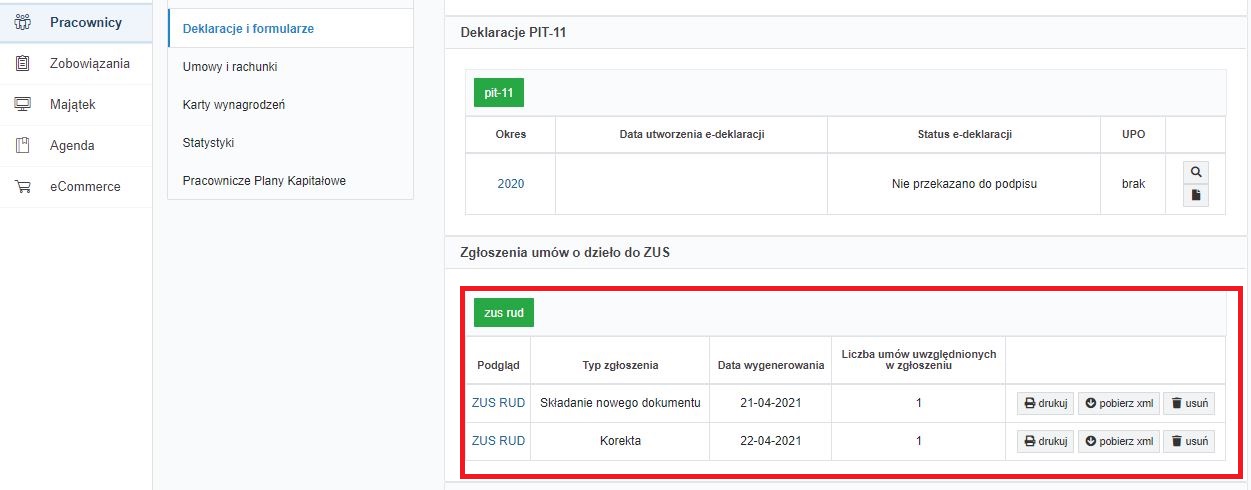
Task: Click the date 22-04-2021 cell
Action: (771, 441)
